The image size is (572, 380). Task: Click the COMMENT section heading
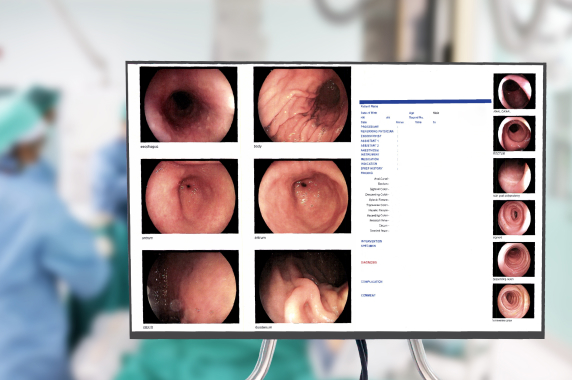point(368,295)
